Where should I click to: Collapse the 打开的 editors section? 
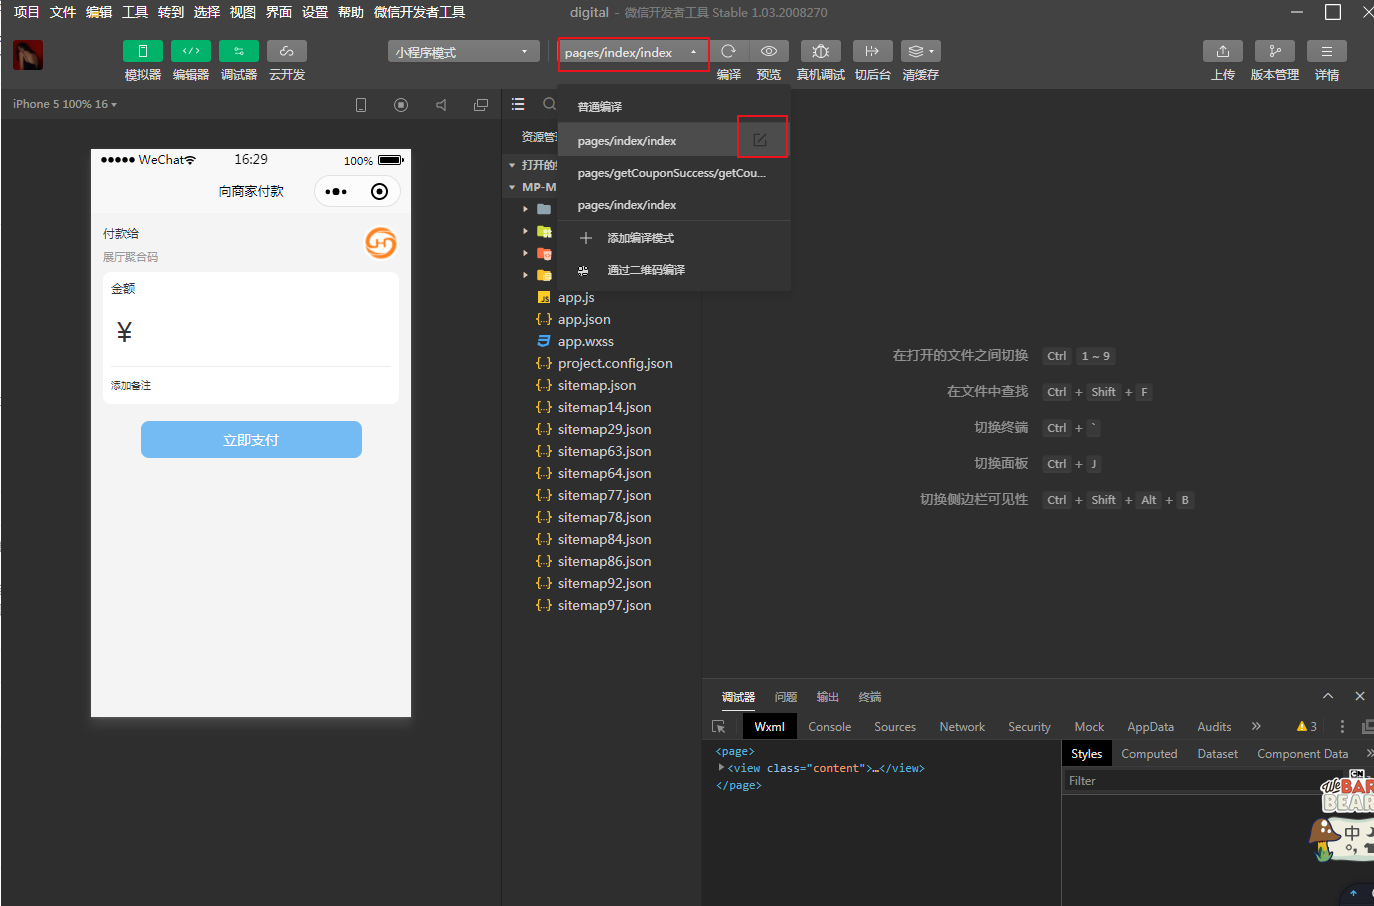tap(512, 165)
